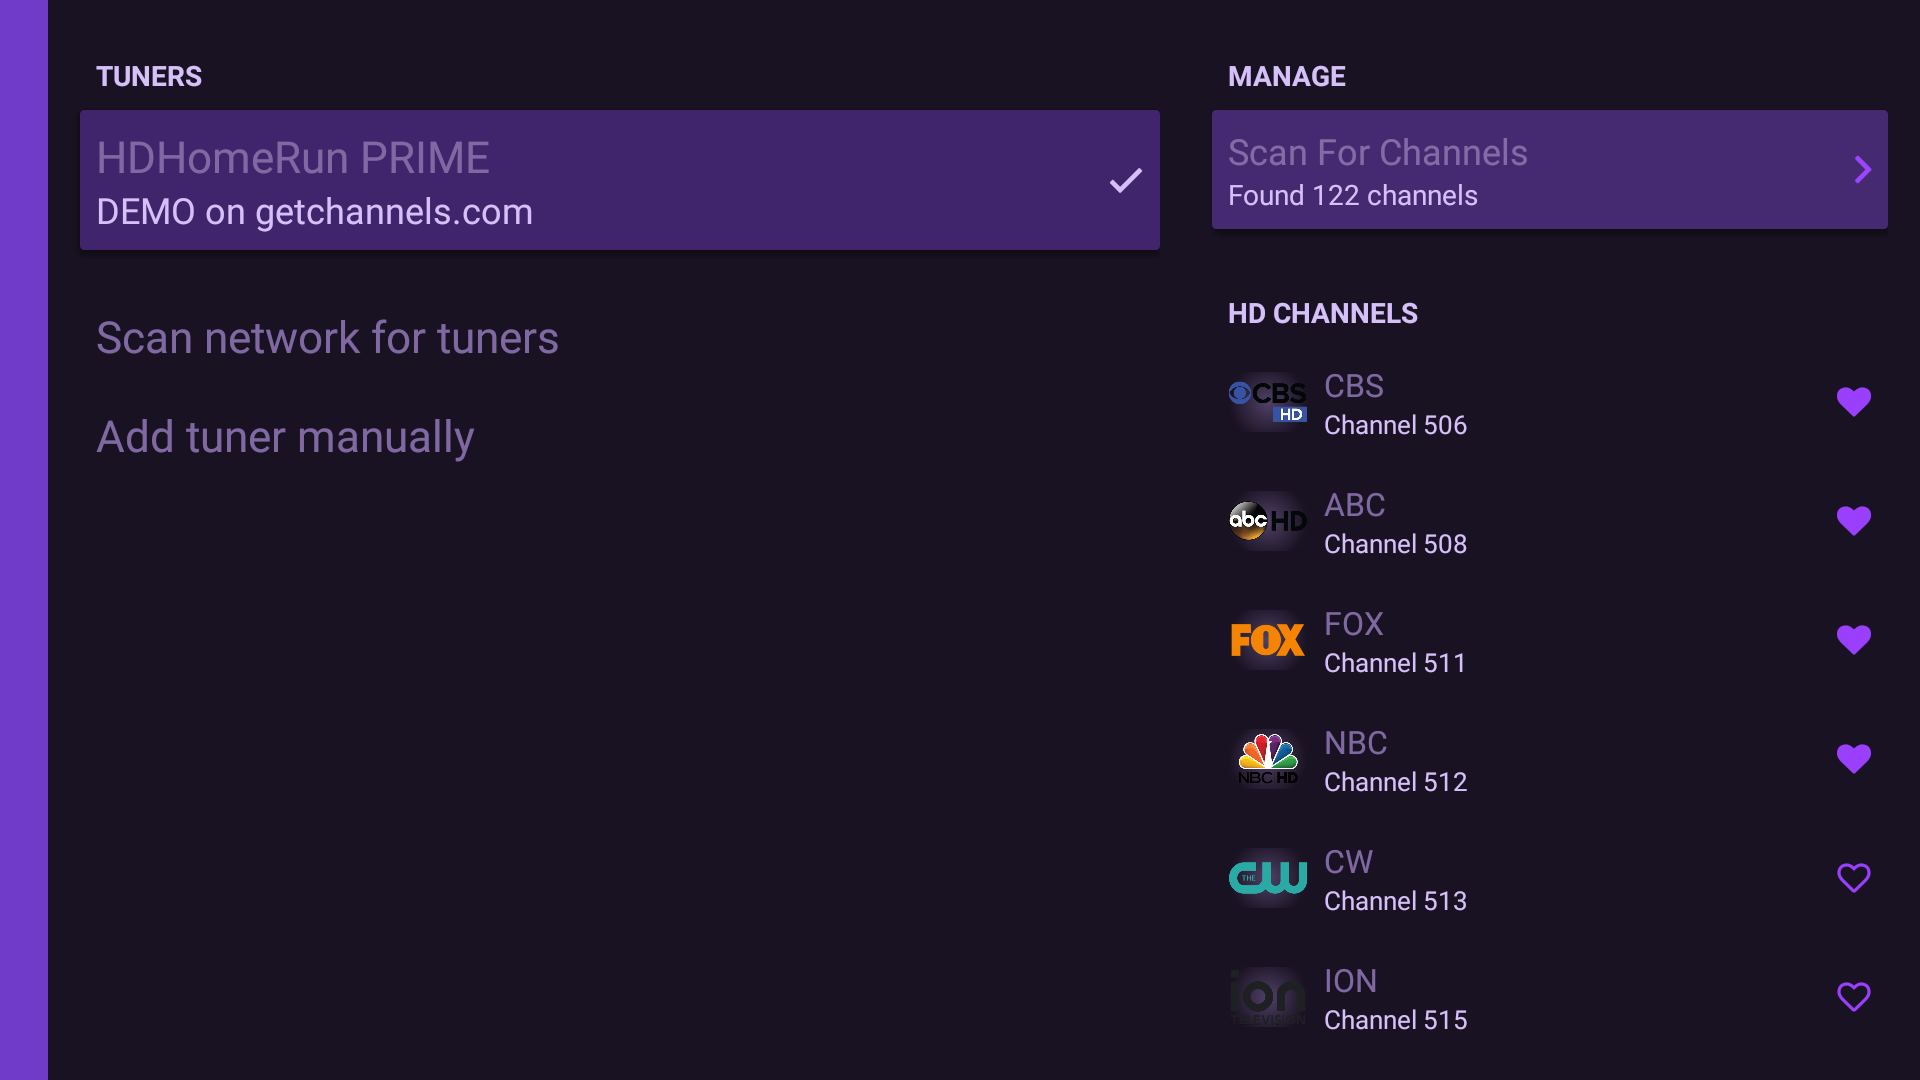Unfavorite the NBC channel heart
The height and width of the screenshot is (1080, 1920).
click(x=1854, y=759)
